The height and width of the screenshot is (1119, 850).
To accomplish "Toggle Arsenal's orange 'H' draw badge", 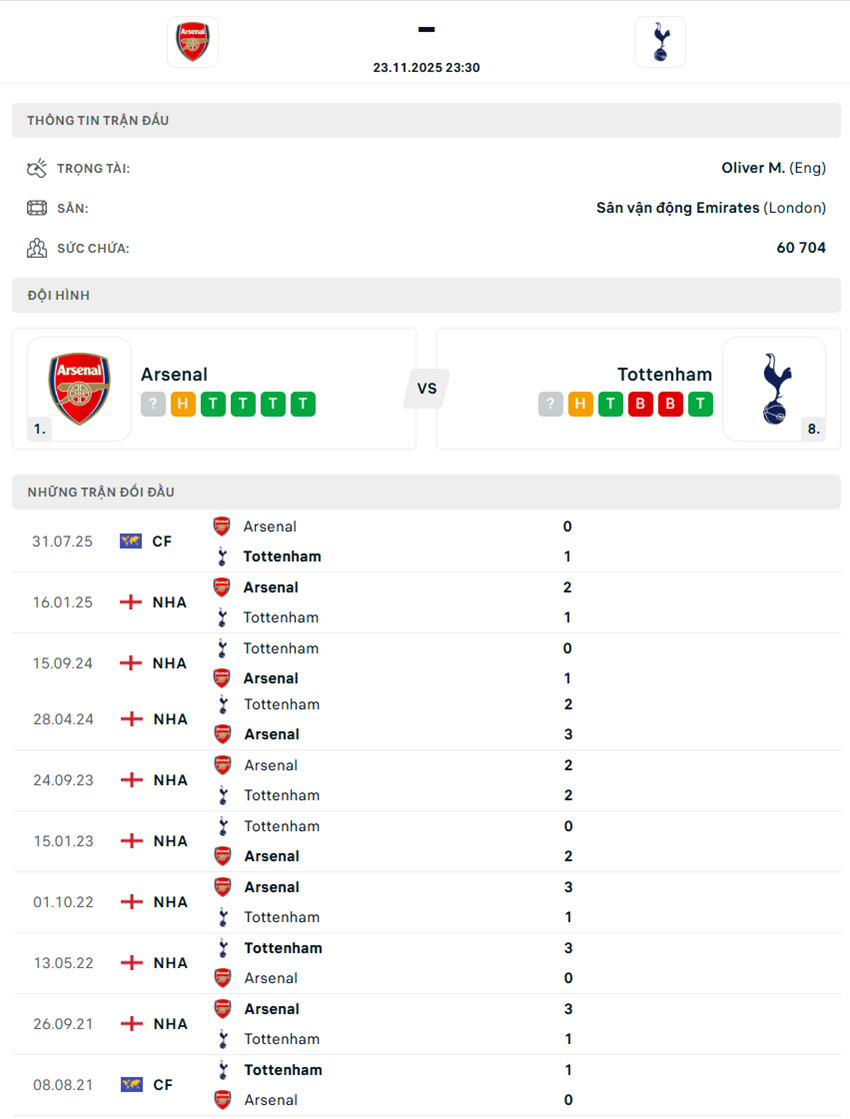I will [182, 404].
